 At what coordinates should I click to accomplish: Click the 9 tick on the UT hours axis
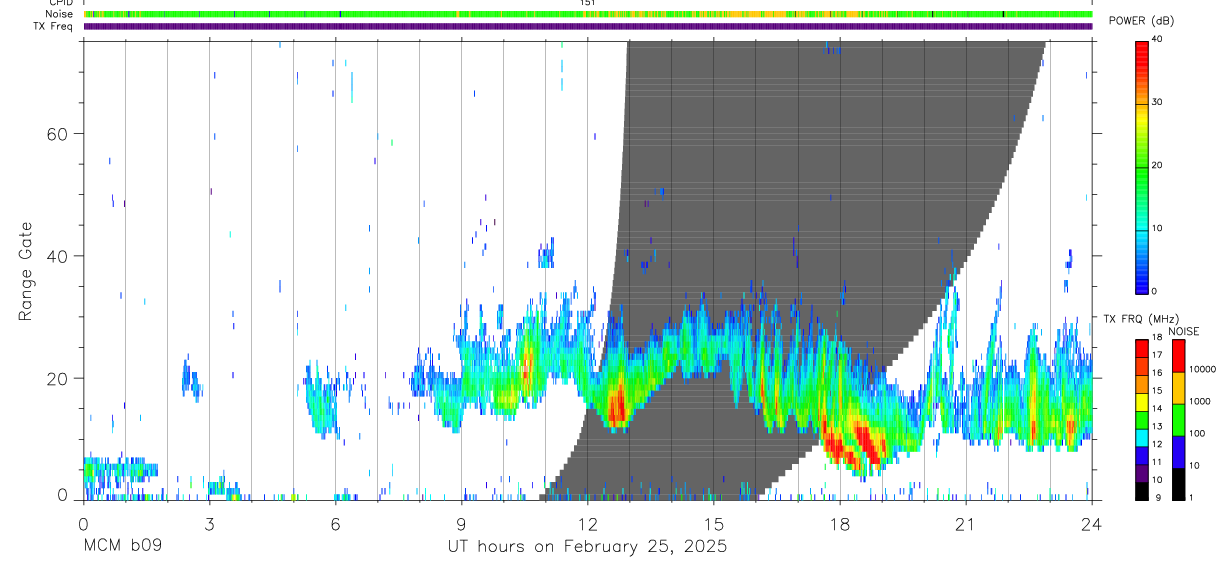461,524
